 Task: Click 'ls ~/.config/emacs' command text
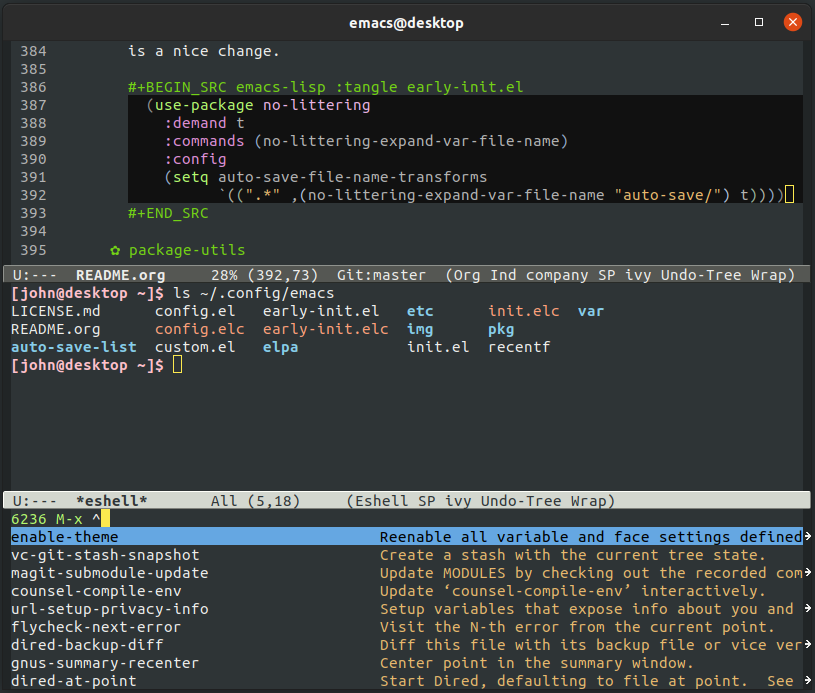coord(254,293)
